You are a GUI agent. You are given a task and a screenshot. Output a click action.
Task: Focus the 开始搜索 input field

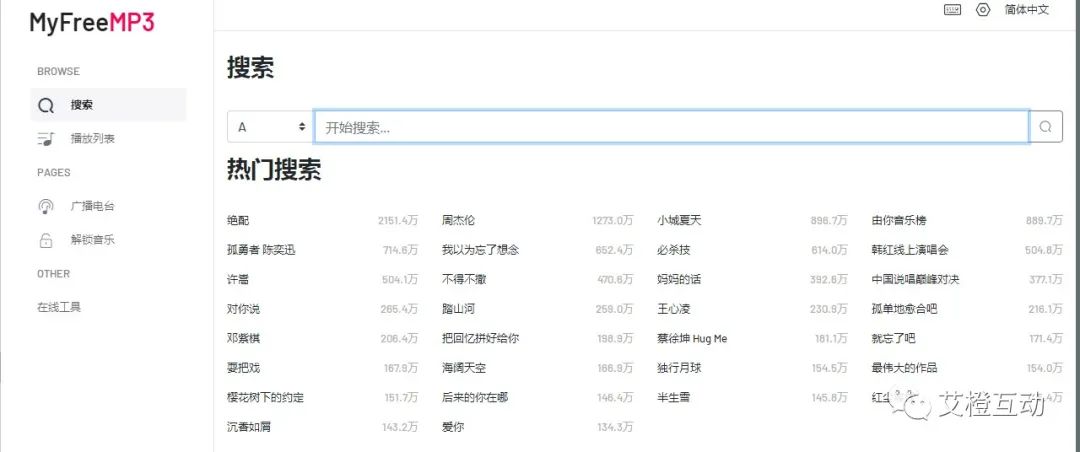pos(670,127)
